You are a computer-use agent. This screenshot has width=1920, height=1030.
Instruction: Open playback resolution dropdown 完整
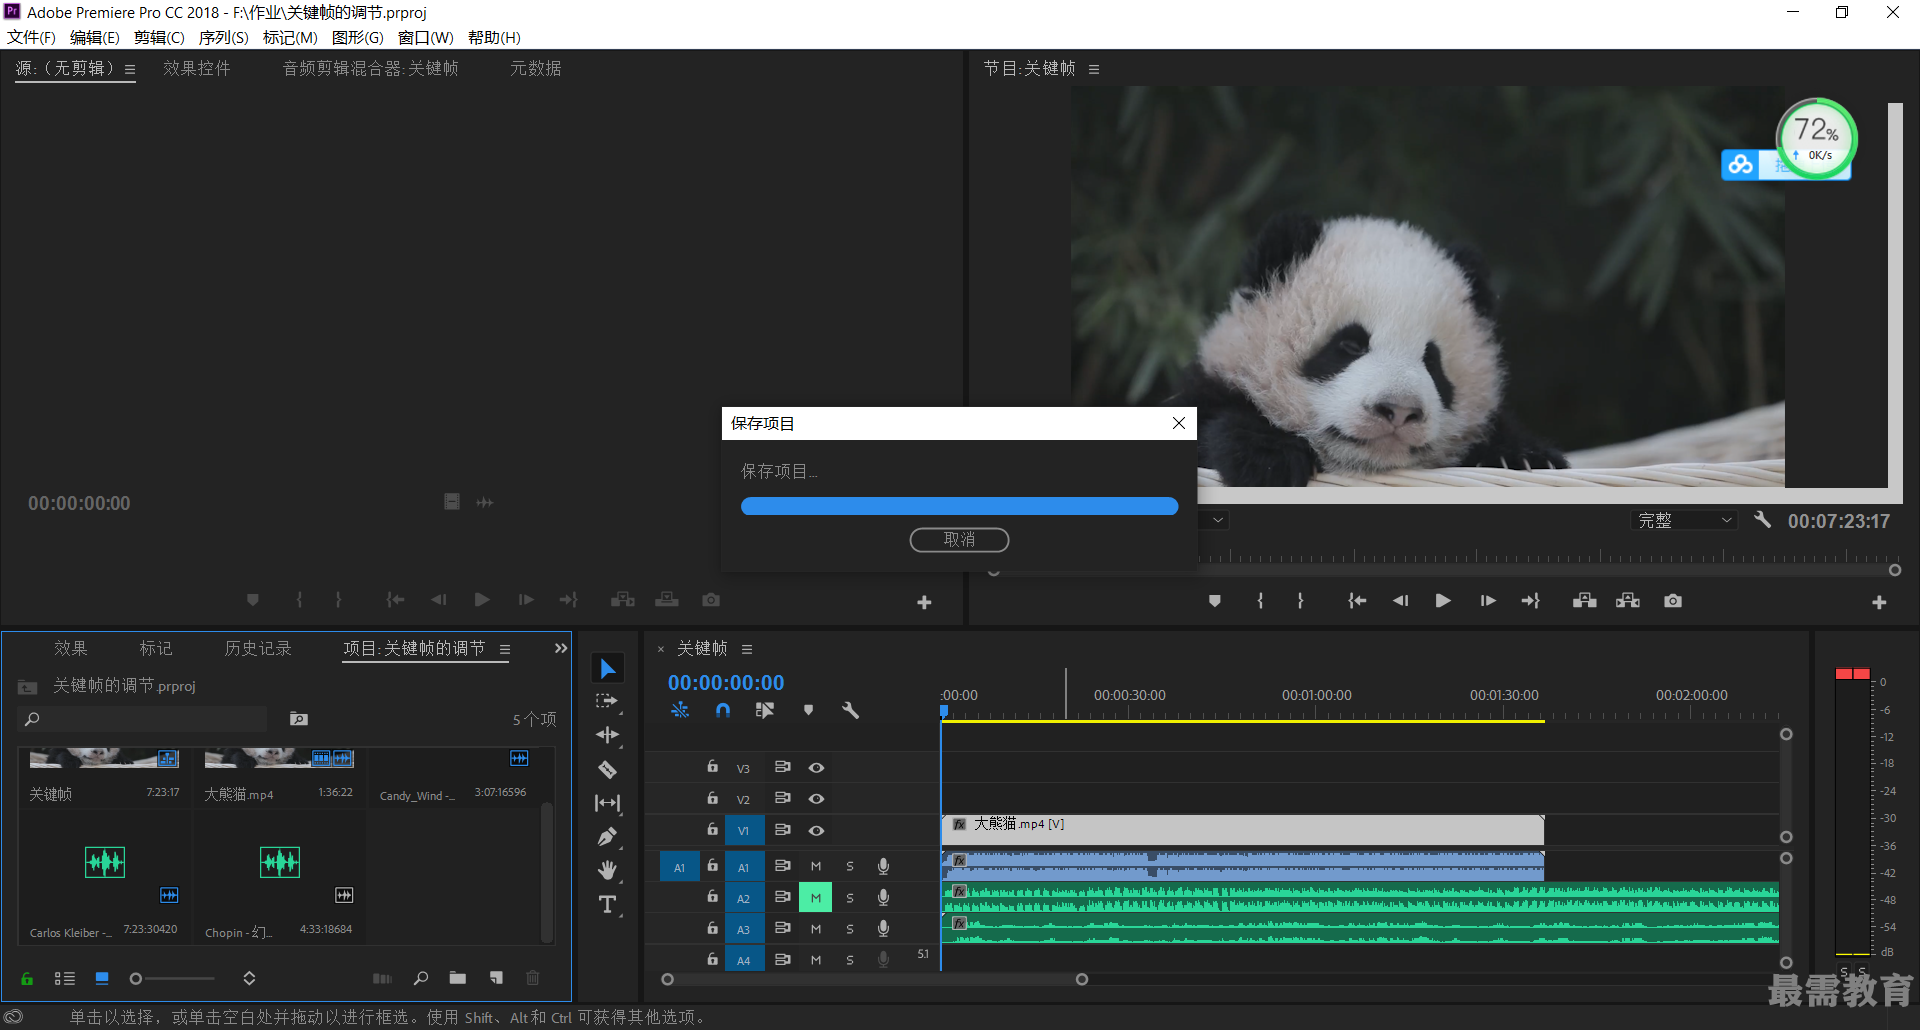1683,520
